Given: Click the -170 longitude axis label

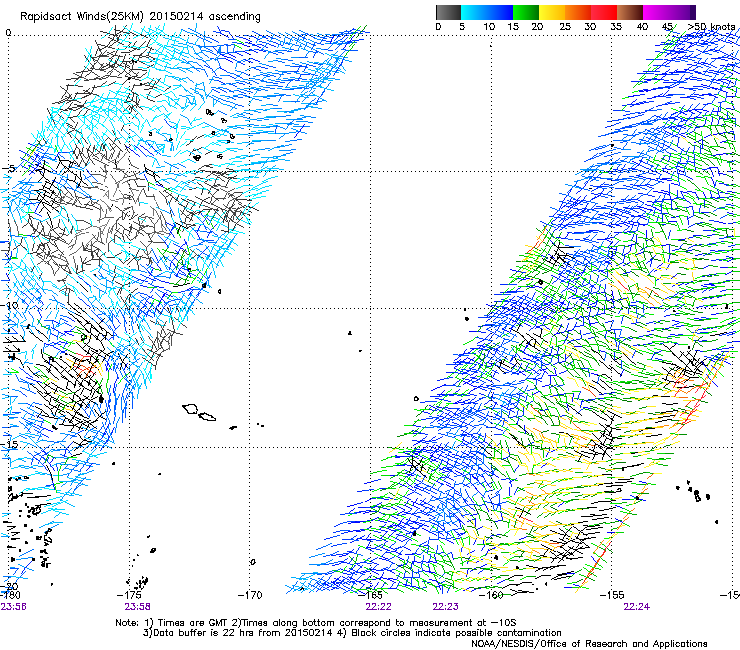Looking at the screenshot, I should click(x=250, y=595).
